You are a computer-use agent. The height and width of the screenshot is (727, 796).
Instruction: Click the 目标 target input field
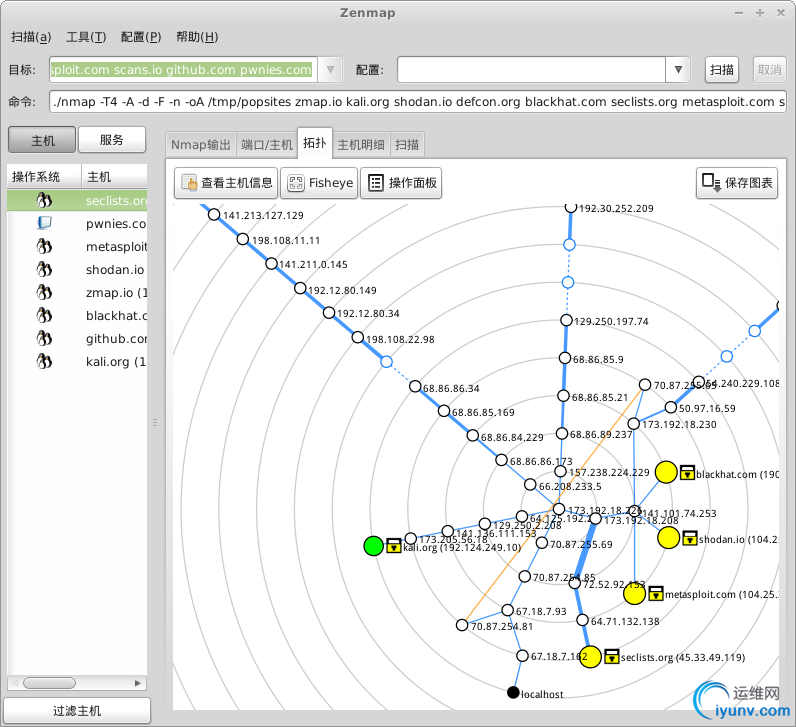point(183,70)
